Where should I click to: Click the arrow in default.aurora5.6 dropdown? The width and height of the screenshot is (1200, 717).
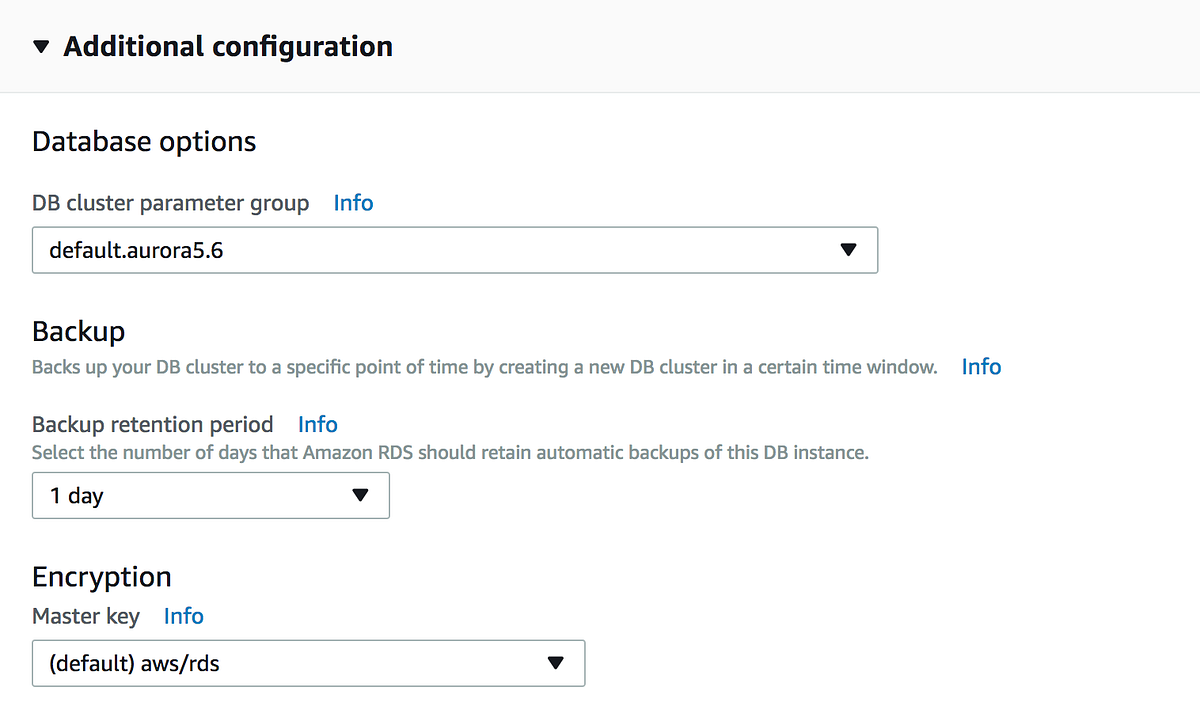click(x=848, y=250)
